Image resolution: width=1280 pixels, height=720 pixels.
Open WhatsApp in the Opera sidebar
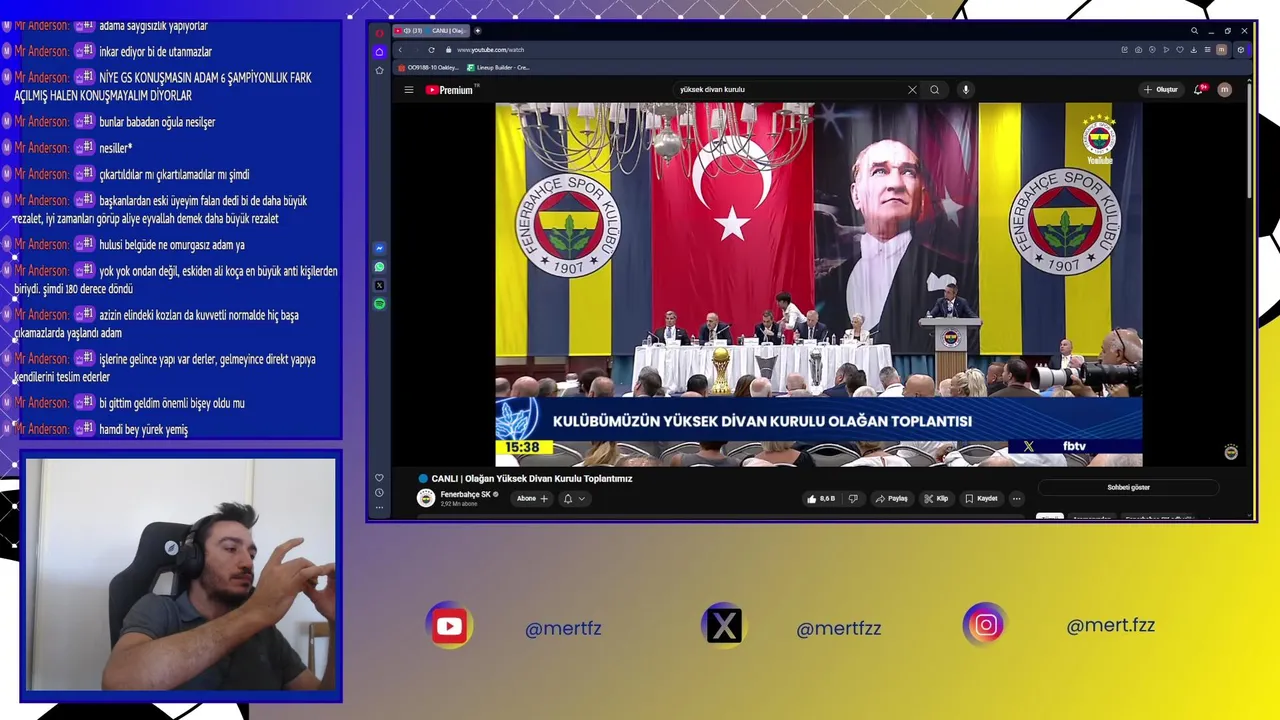coord(379,267)
